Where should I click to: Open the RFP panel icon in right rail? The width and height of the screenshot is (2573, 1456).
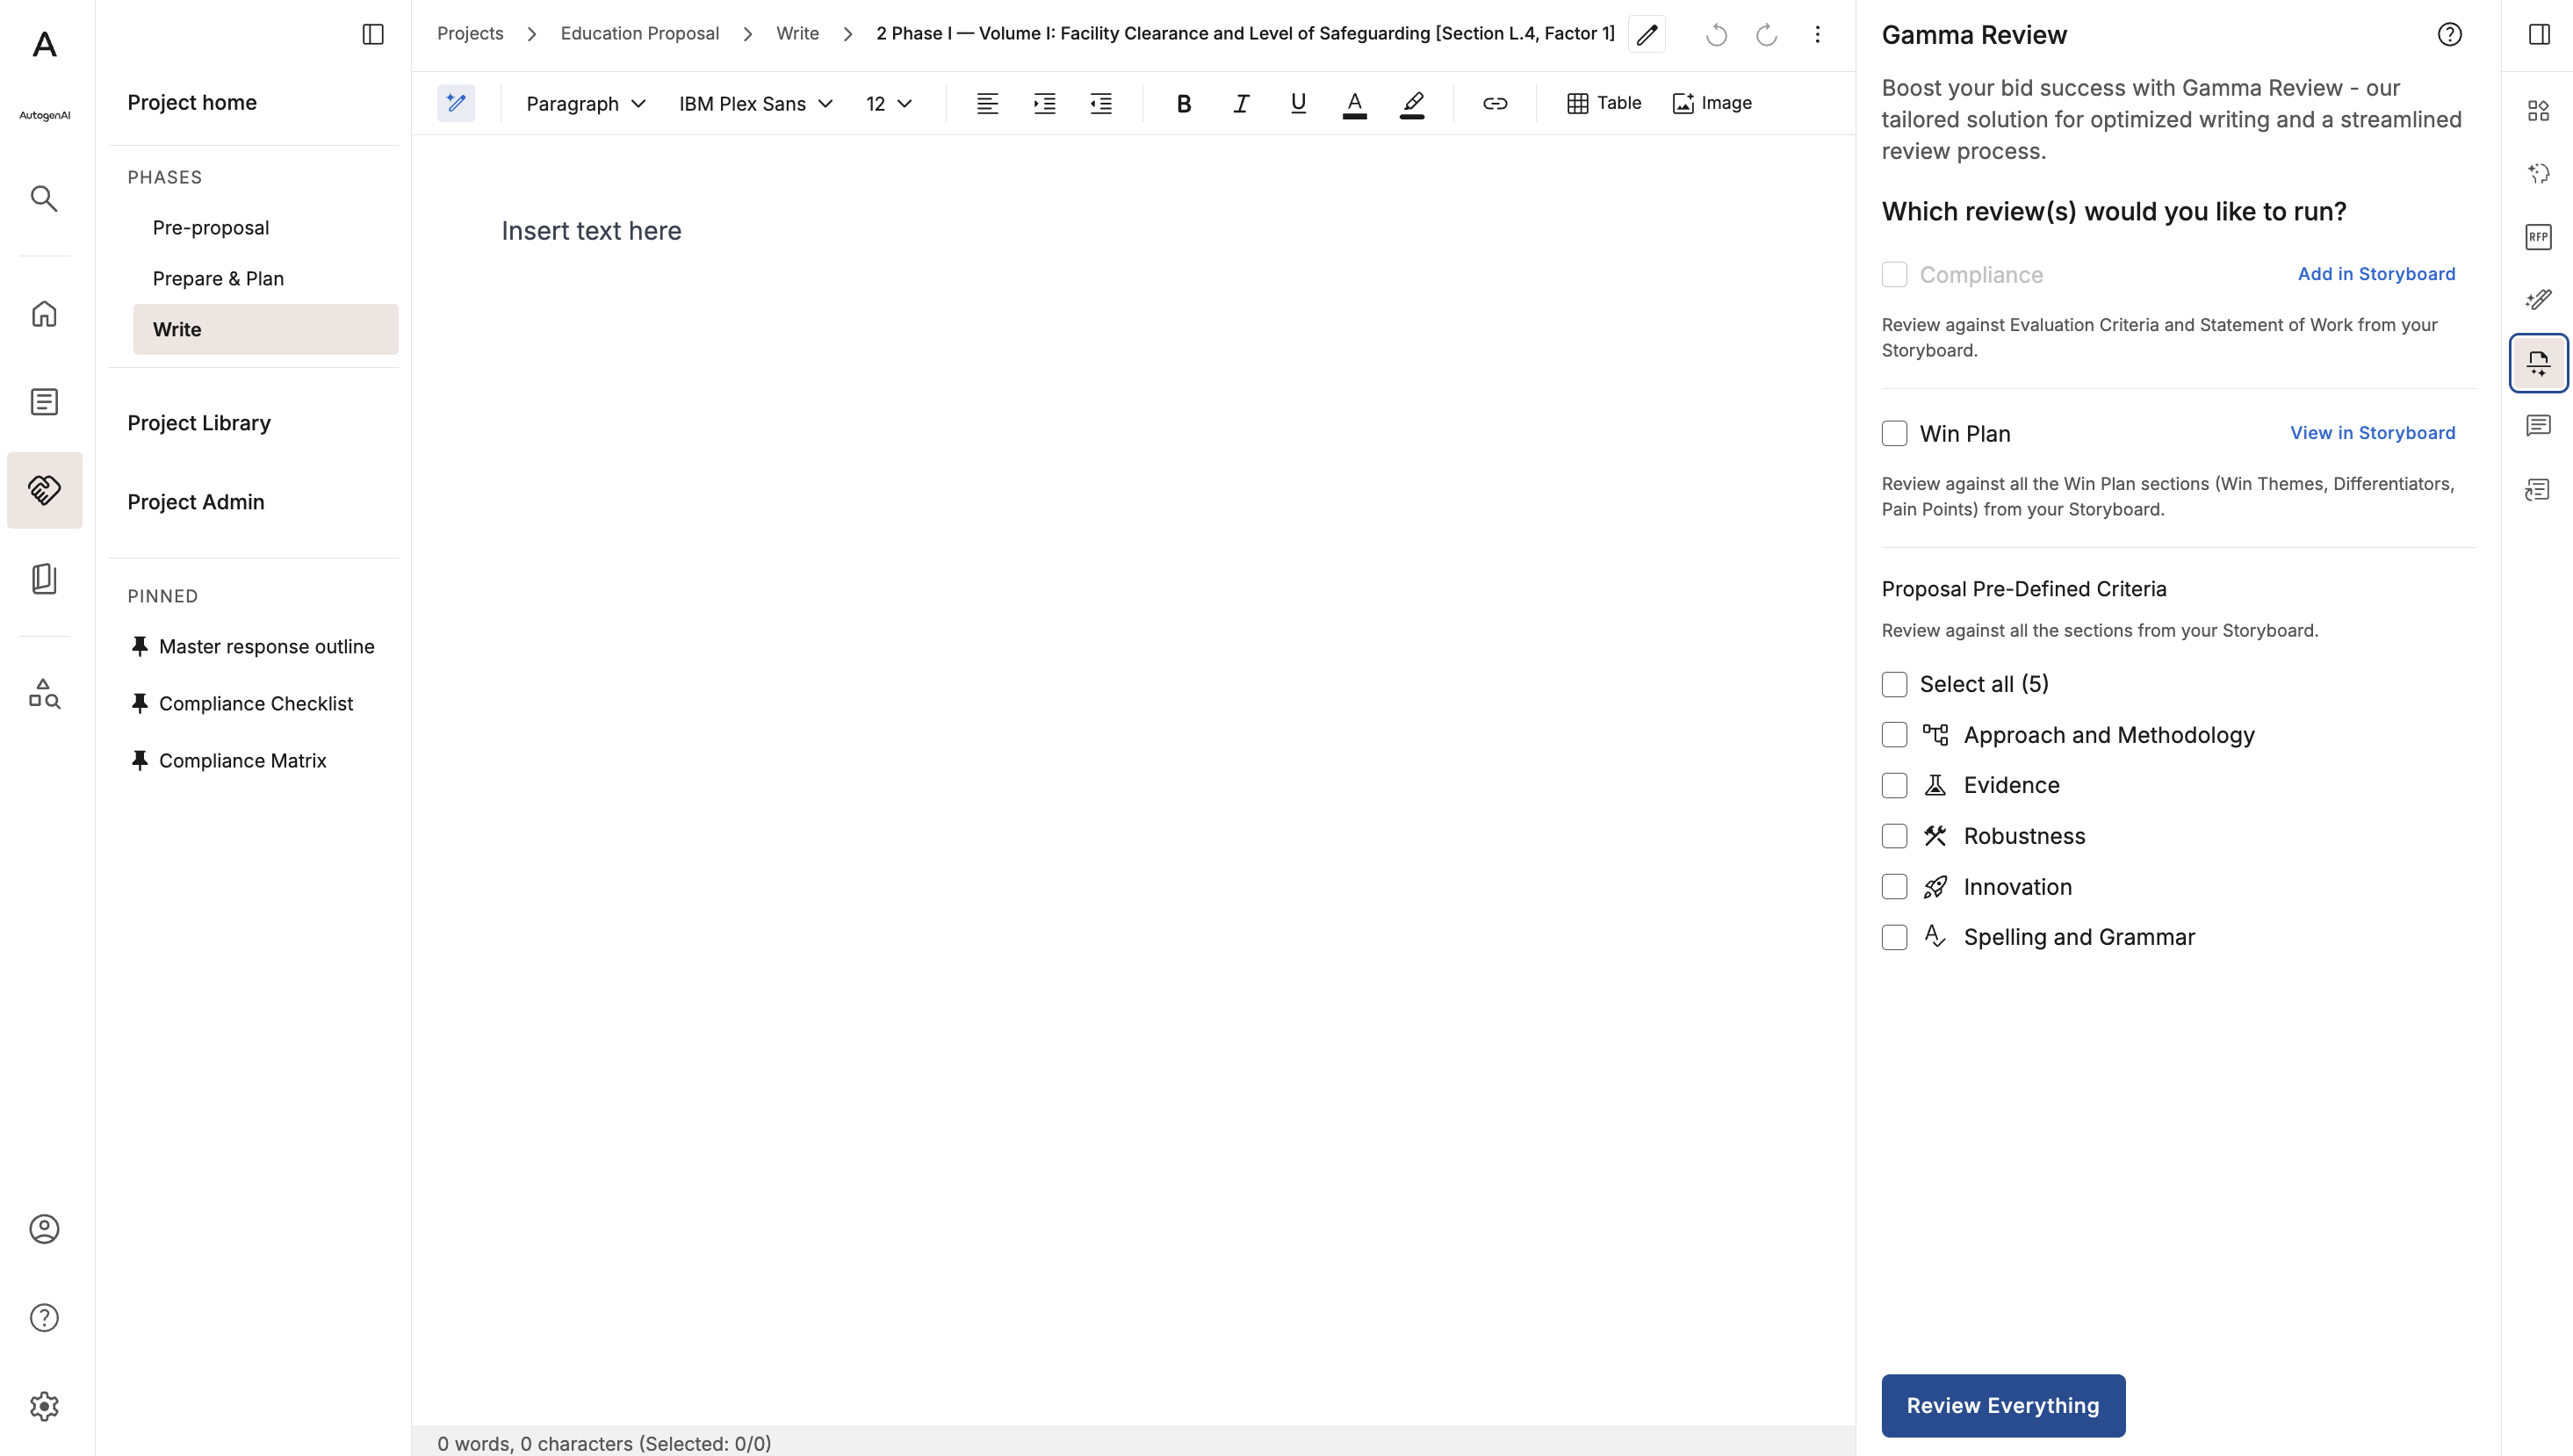click(x=2538, y=237)
